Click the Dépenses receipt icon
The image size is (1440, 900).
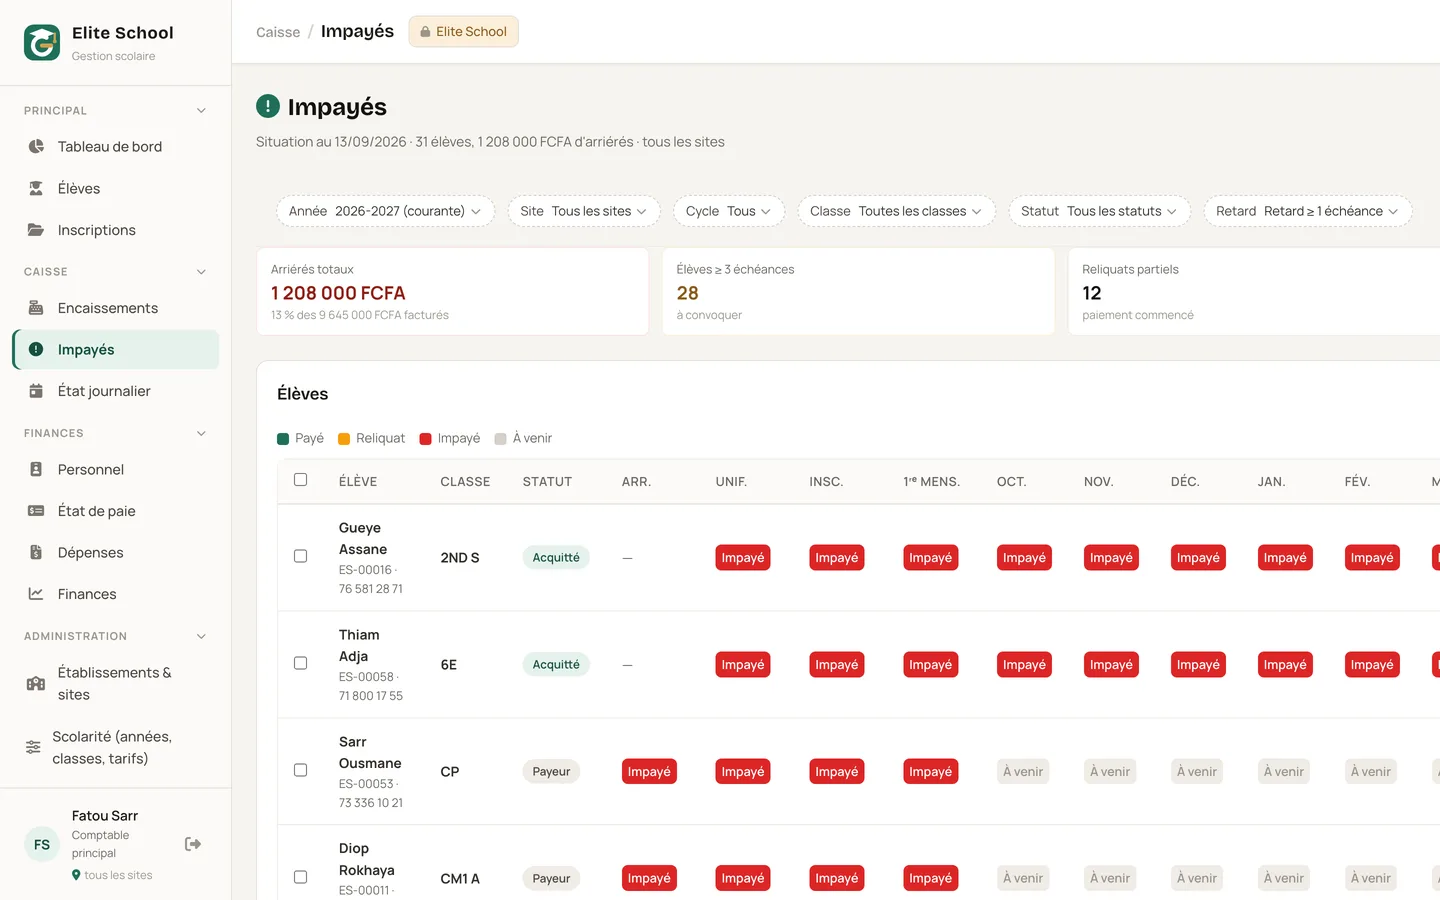coord(36,552)
